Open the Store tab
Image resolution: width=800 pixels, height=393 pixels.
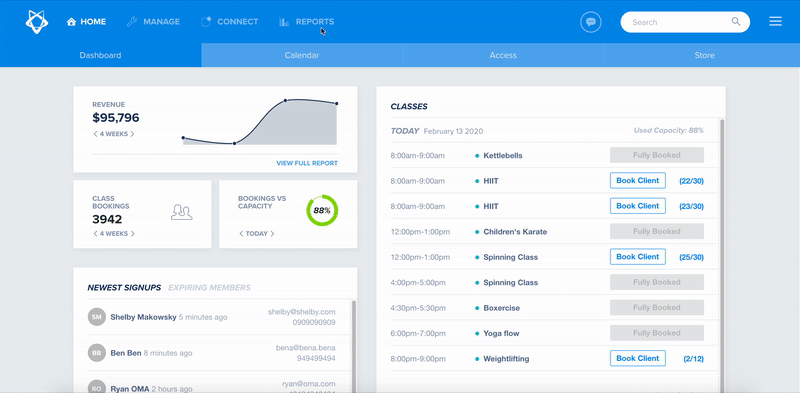(704, 55)
